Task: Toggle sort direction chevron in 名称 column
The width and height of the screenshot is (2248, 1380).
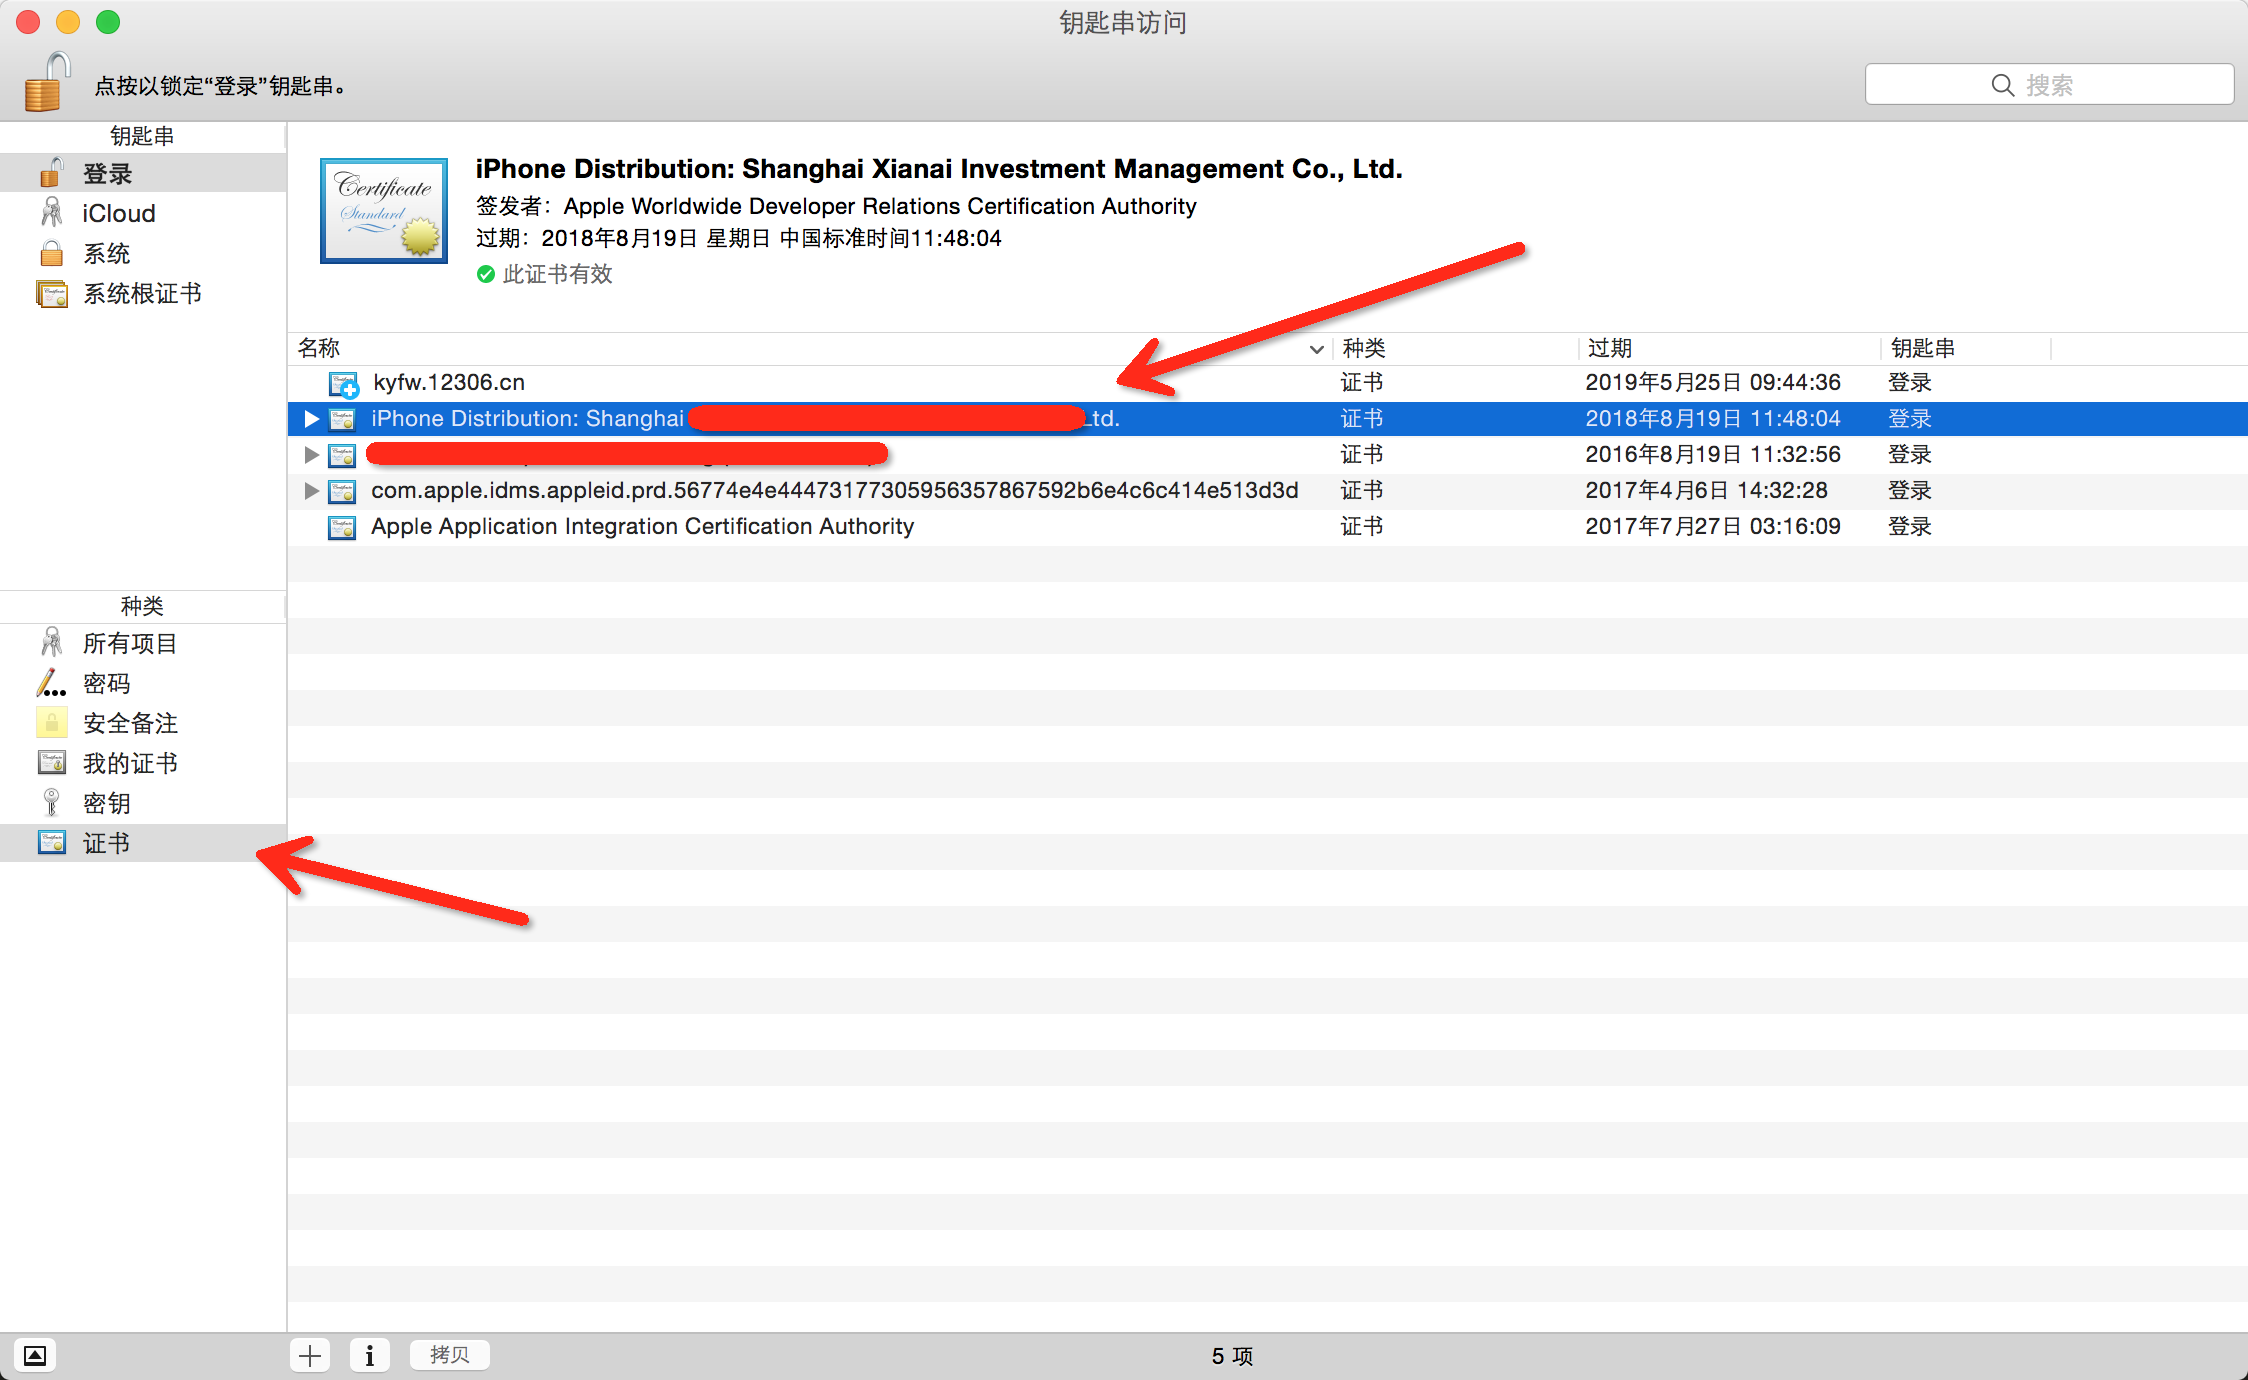Action: (1316, 349)
